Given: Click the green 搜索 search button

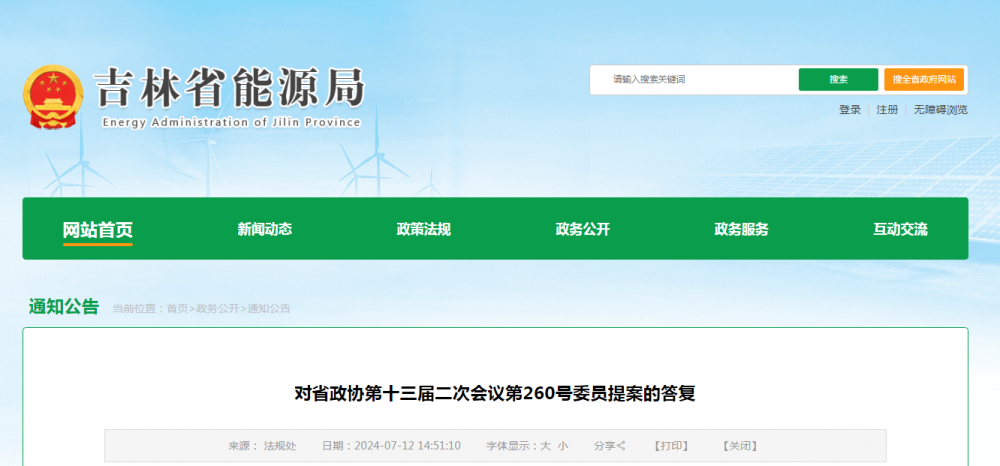Looking at the screenshot, I should pos(838,80).
